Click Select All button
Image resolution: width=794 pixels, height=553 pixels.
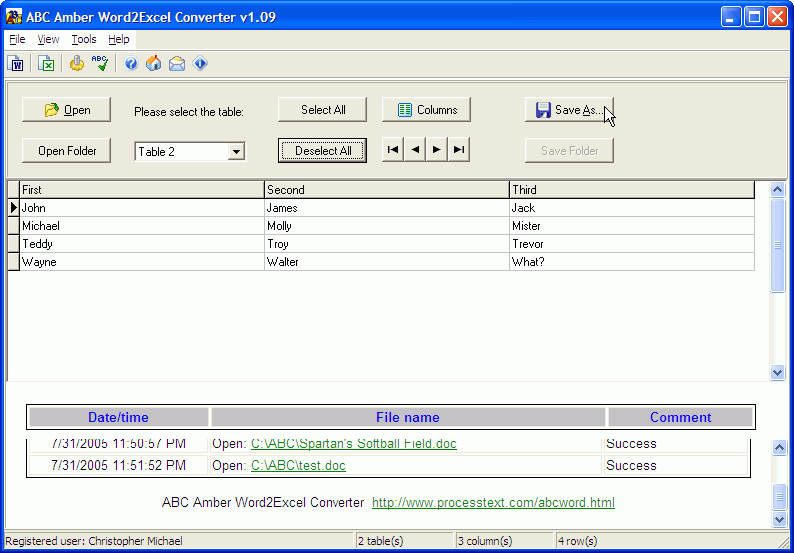pyautogui.click(x=323, y=110)
